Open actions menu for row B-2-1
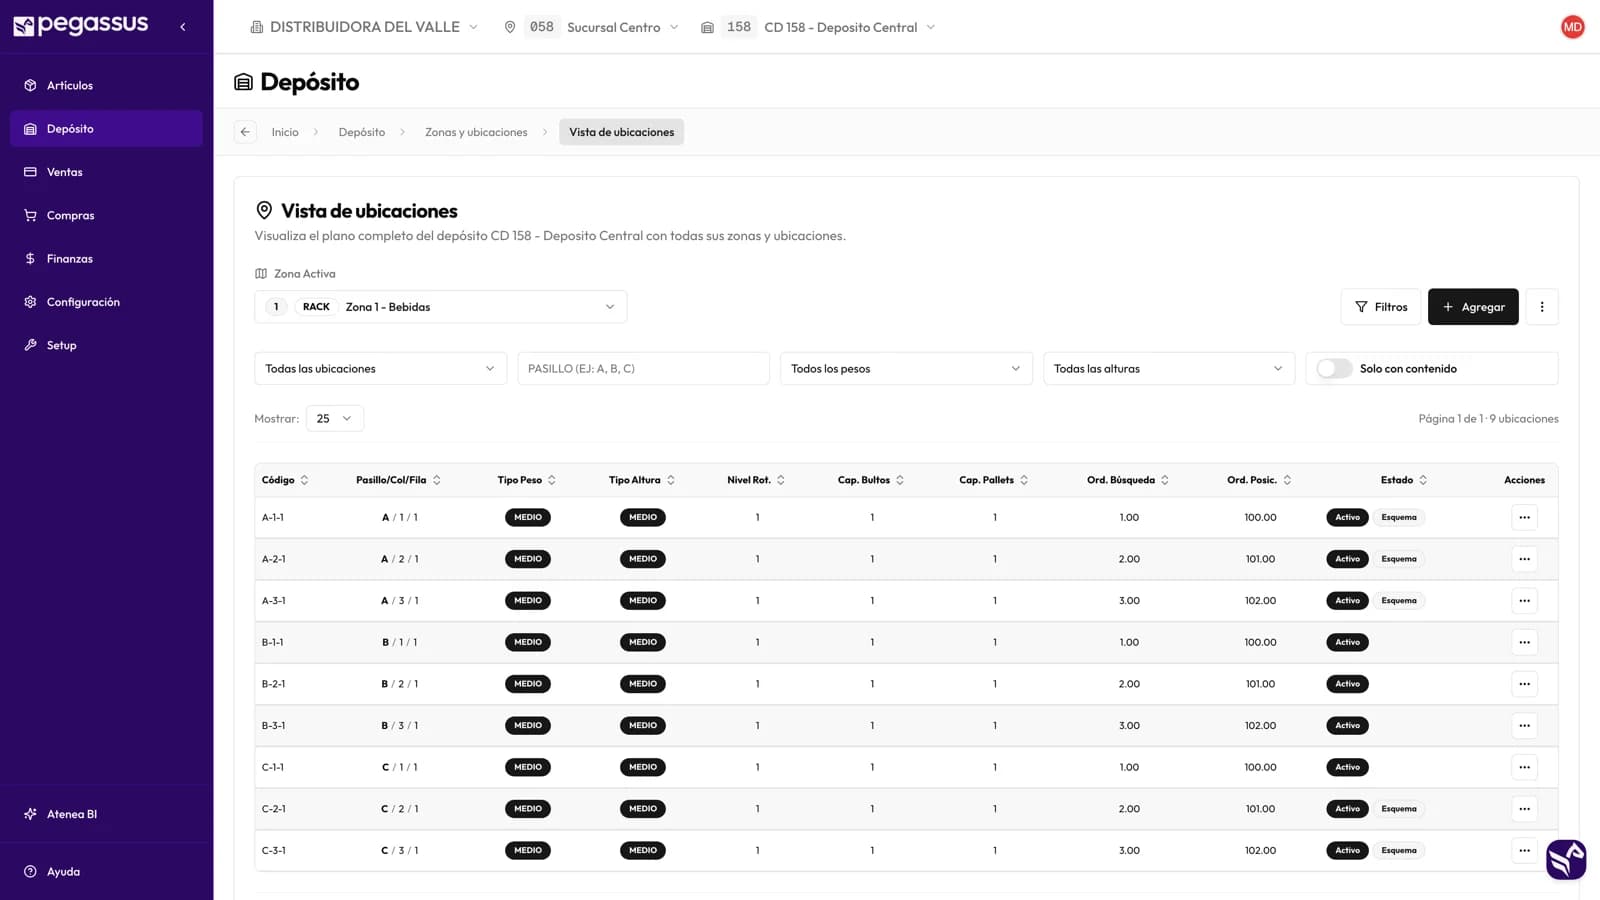The height and width of the screenshot is (900, 1600). (1524, 684)
